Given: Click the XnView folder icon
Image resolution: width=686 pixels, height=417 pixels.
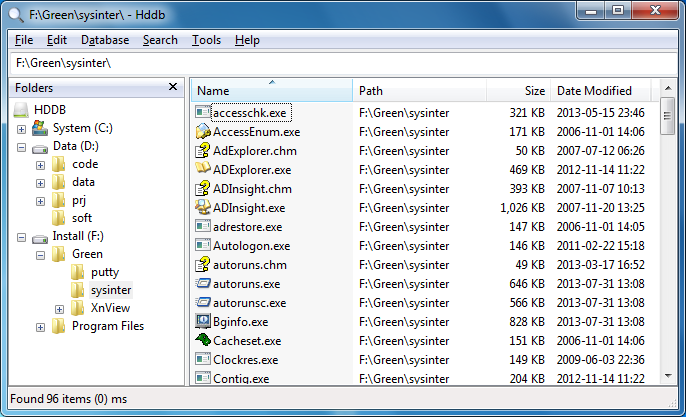Looking at the screenshot, I should point(77,308).
